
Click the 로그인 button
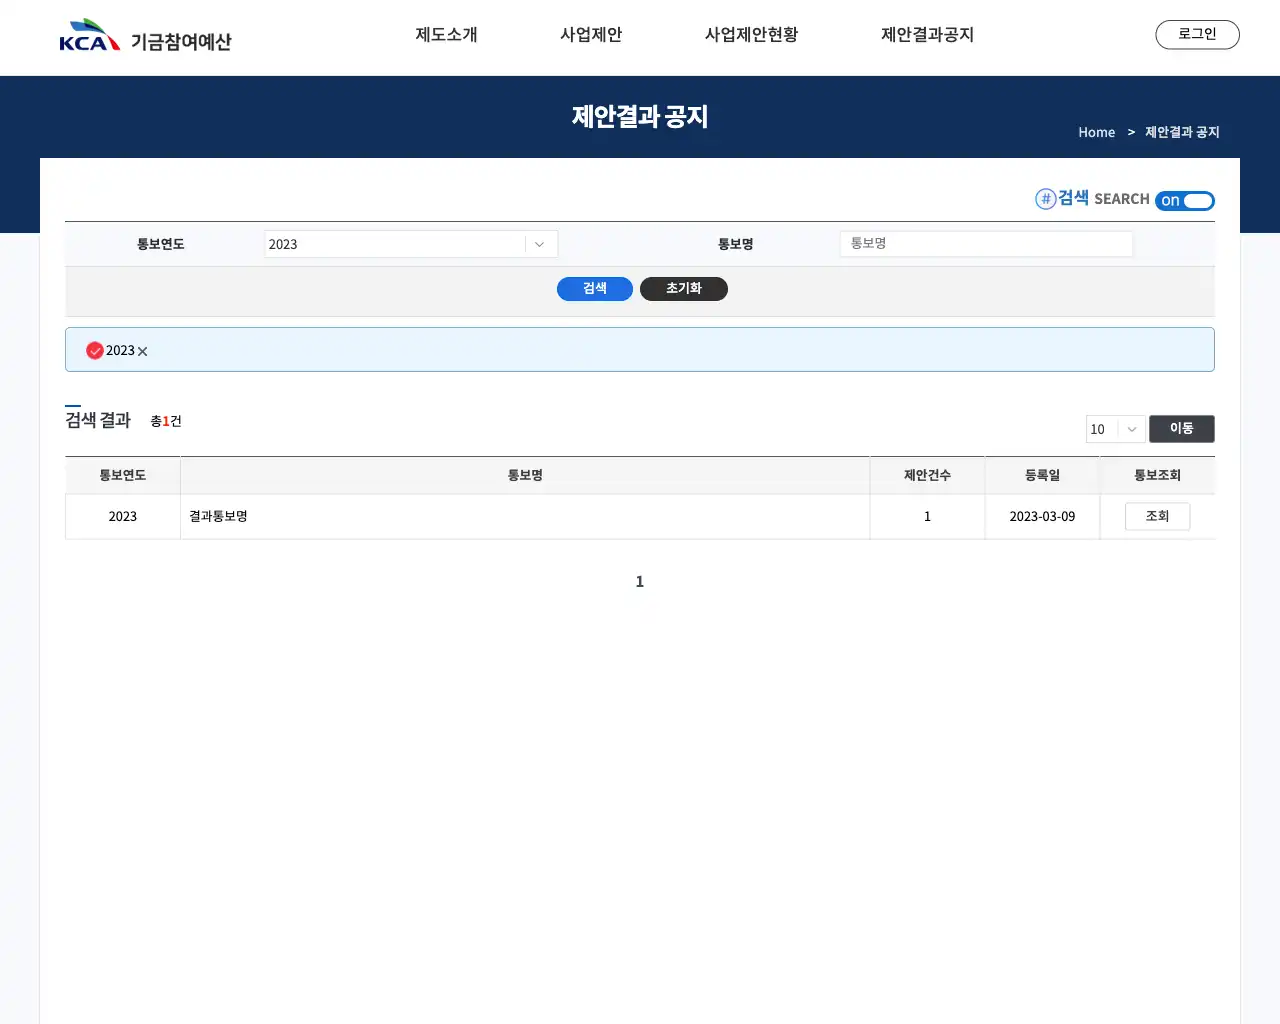click(1197, 33)
